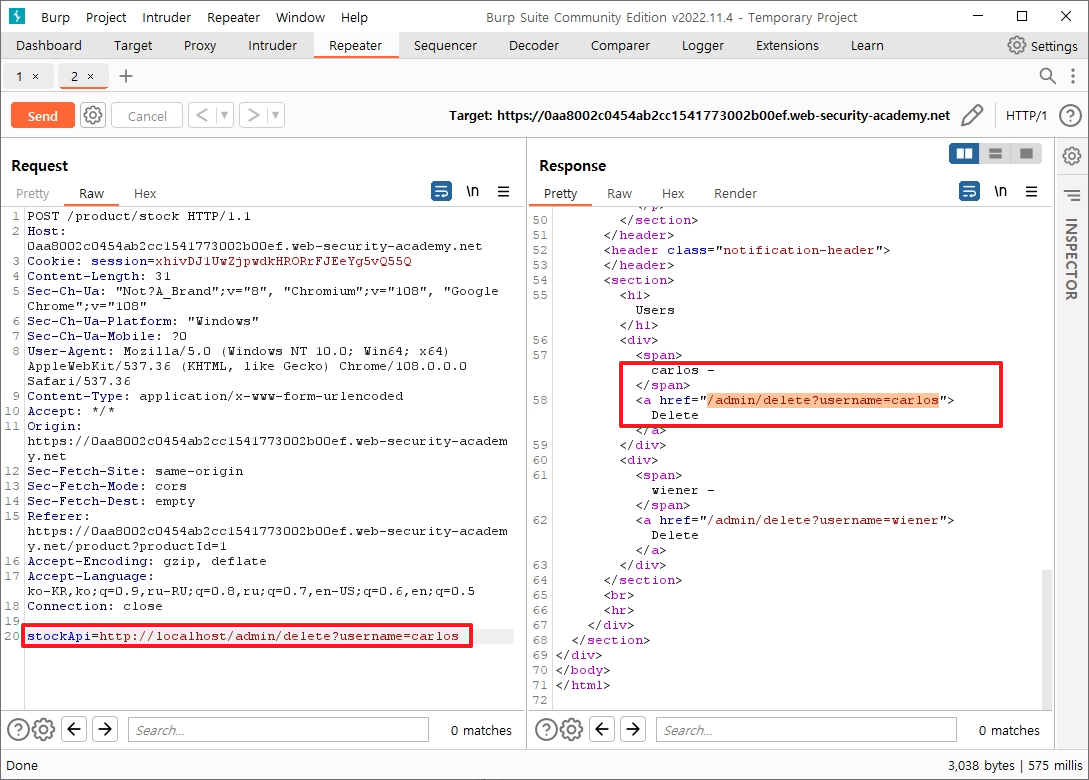Open the three-dot tab options menu

(1073, 76)
